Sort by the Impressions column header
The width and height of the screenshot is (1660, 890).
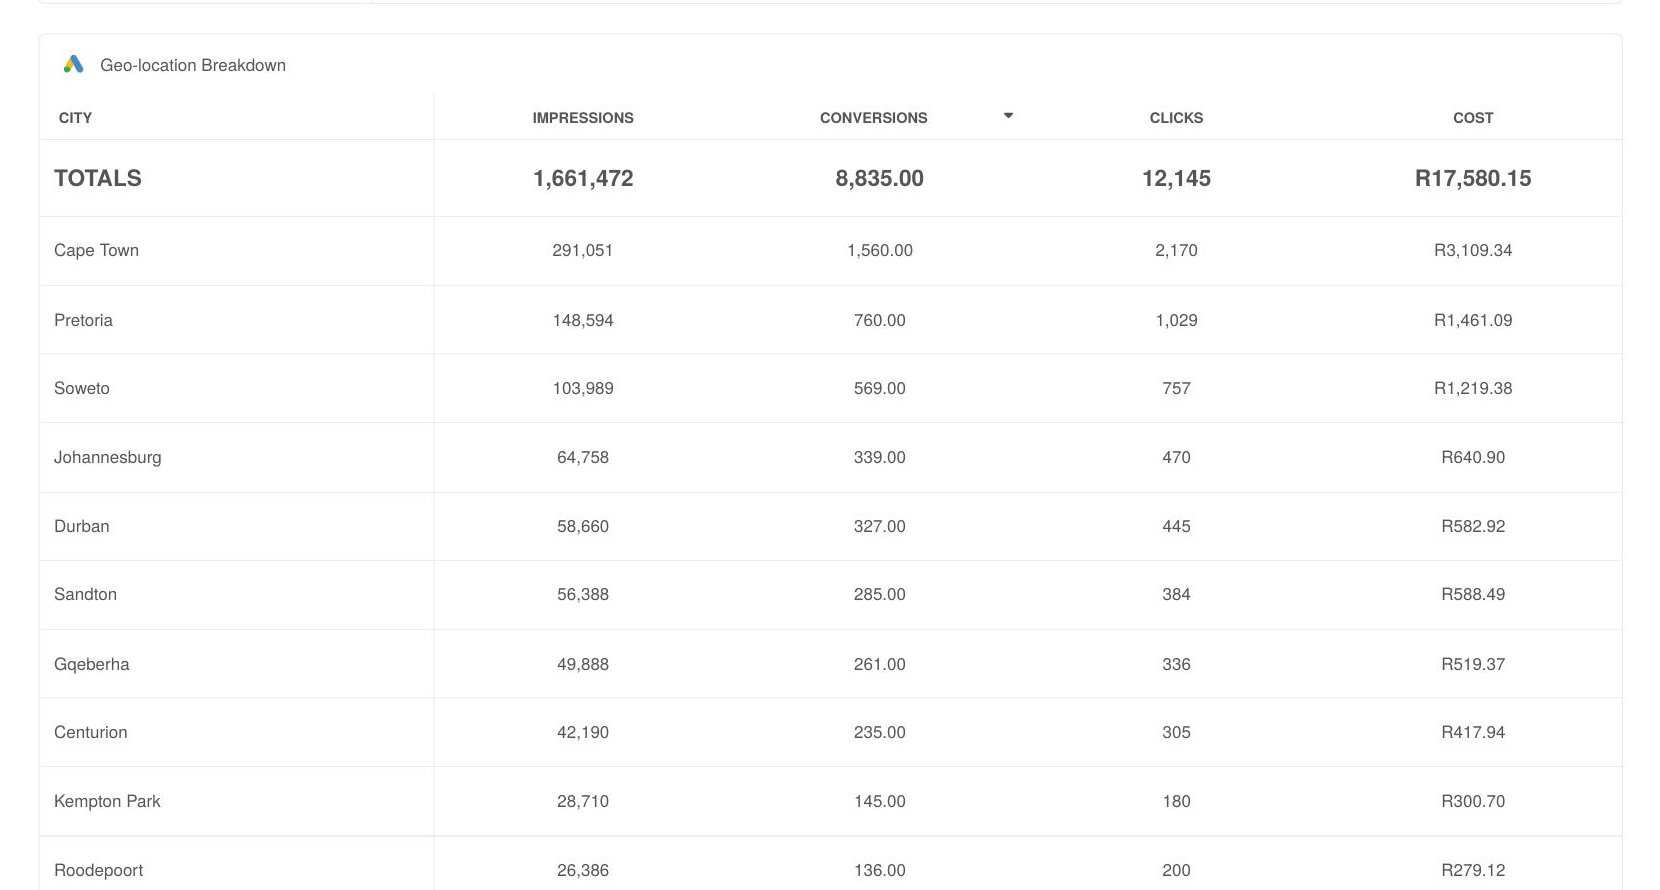coord(583,118)
